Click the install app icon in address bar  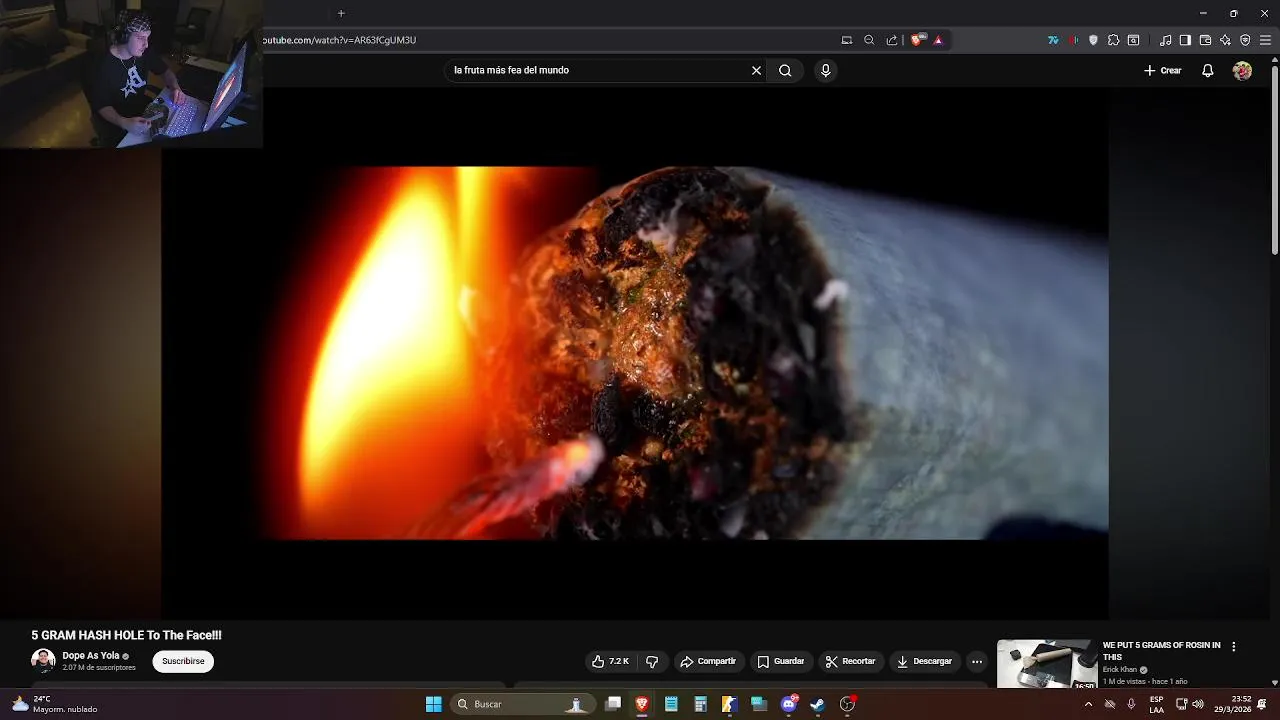[x=847, y=40]
